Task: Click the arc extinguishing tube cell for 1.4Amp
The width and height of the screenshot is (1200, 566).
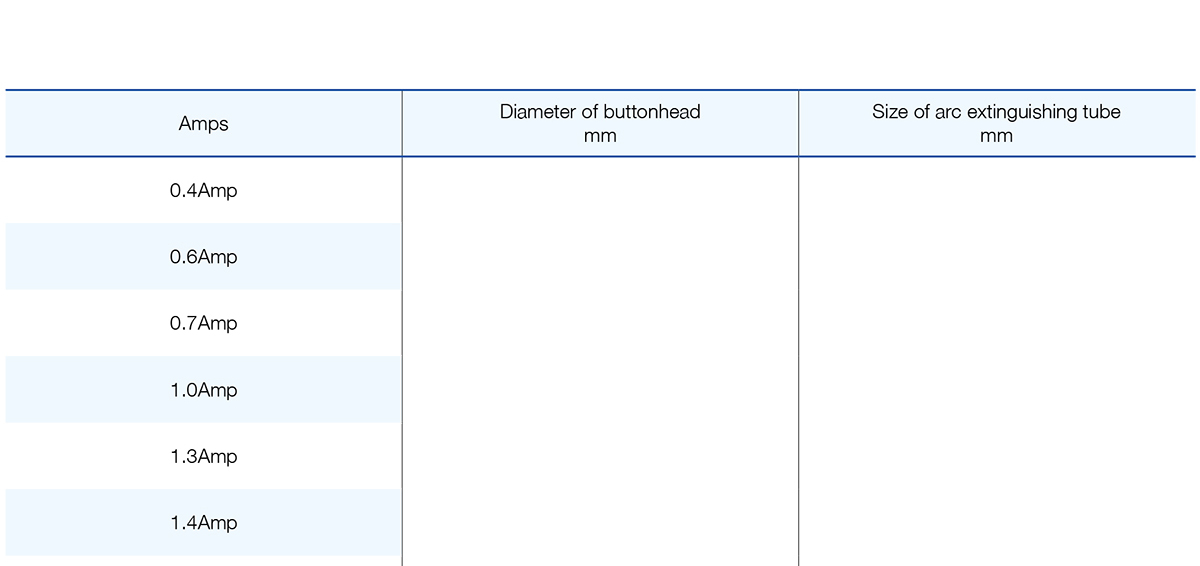Action: click(x=996, y=522)
